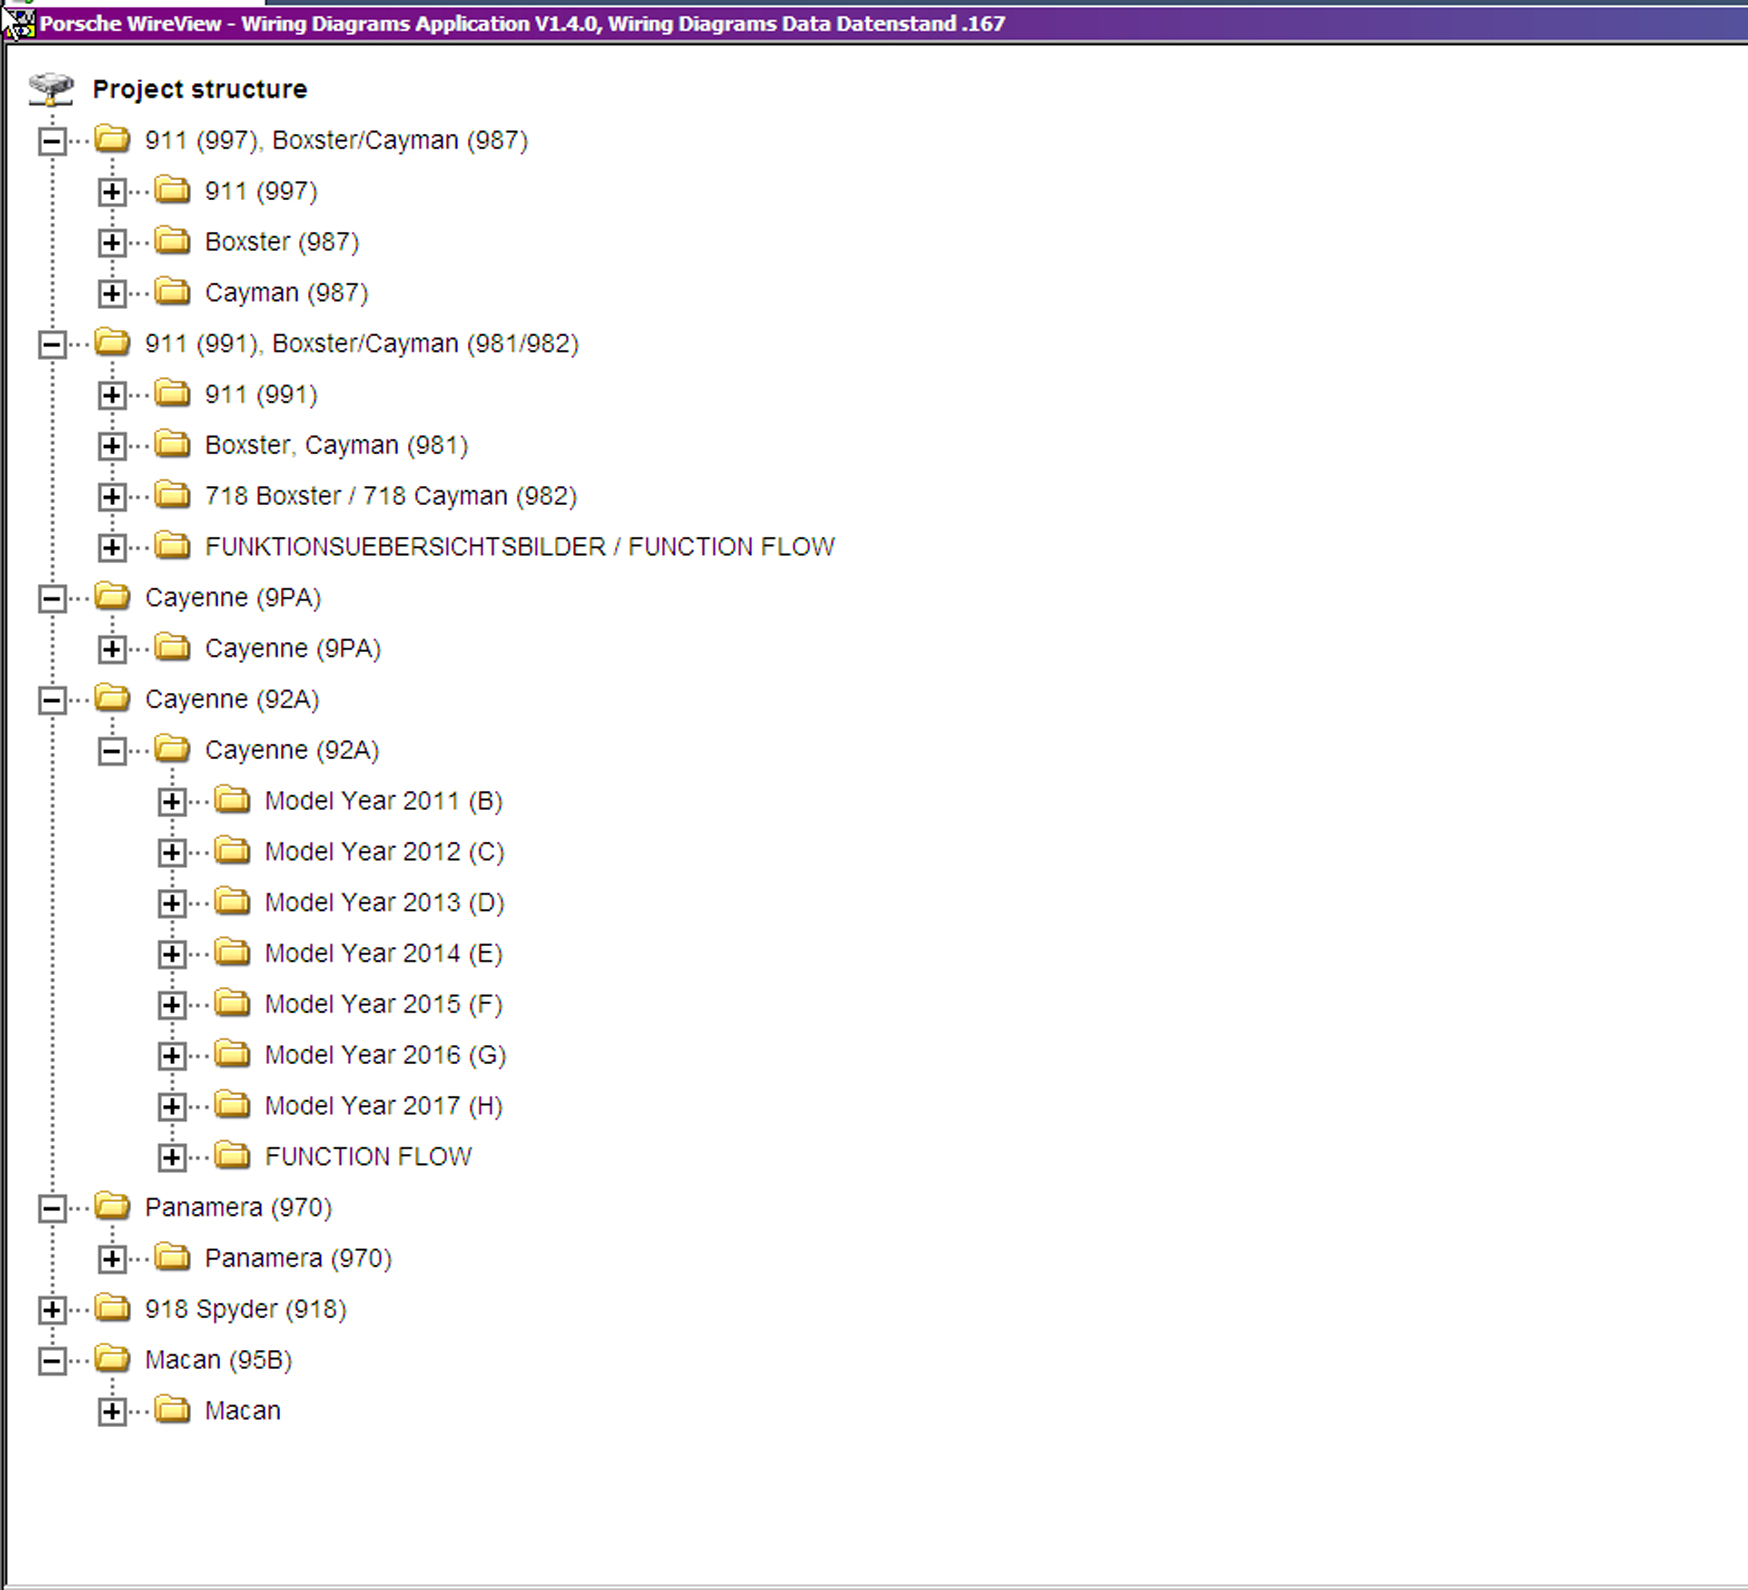
Task: Select the Boxster, Cayman (981) entry
Action: (336, 445)
